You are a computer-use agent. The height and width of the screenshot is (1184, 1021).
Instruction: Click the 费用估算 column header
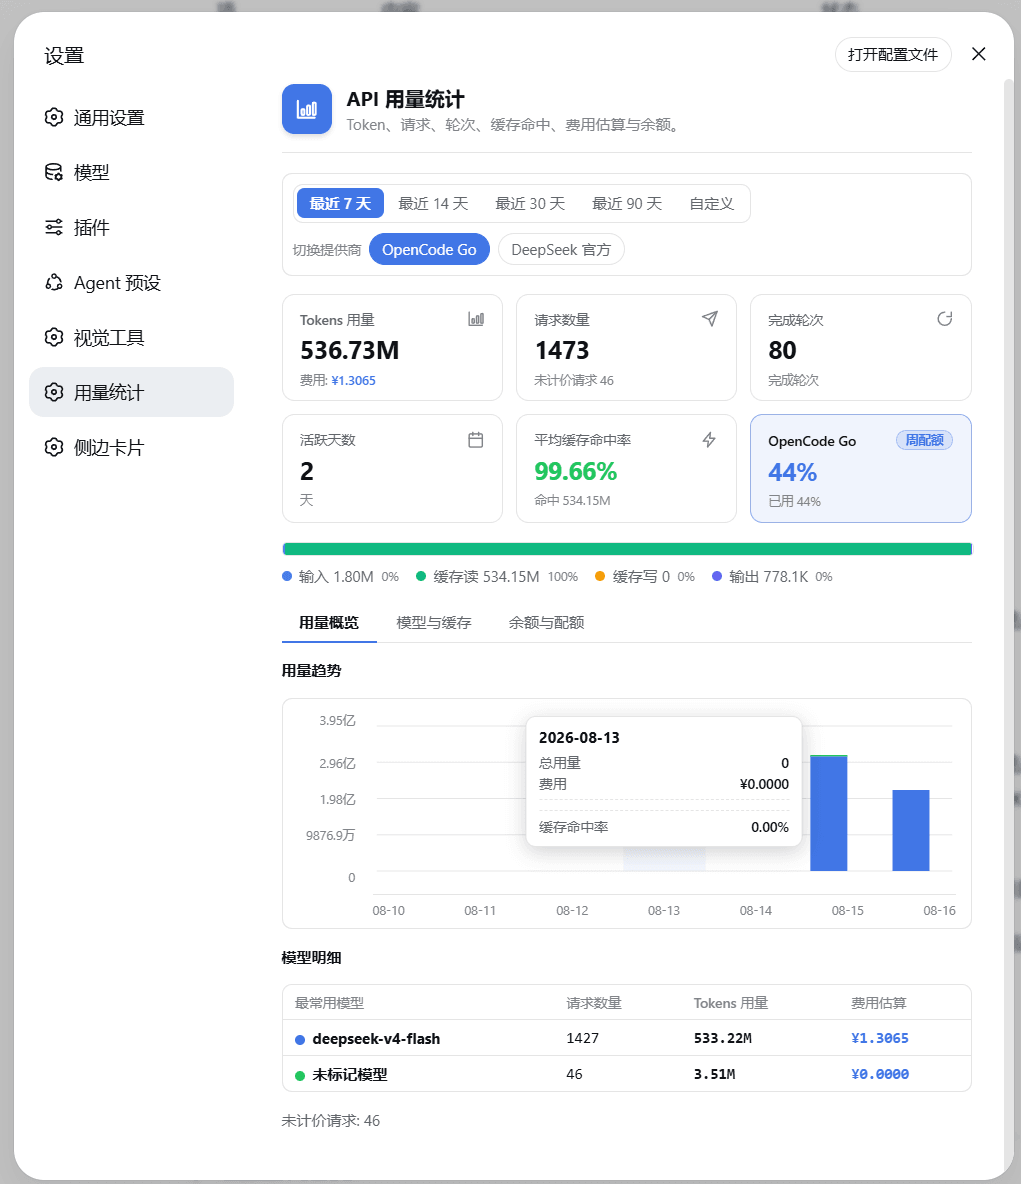tap(878, 1003)
